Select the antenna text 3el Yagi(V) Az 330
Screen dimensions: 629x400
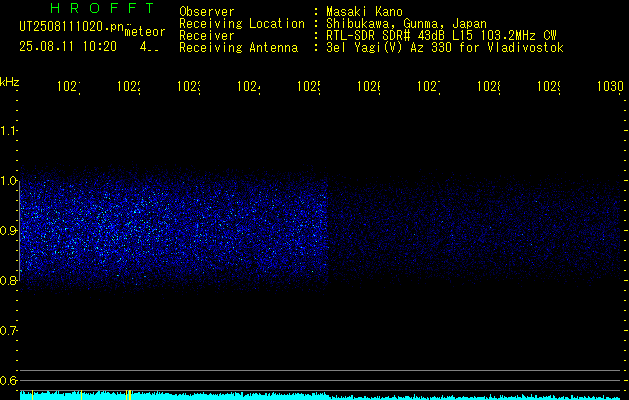tap(391, 48)
